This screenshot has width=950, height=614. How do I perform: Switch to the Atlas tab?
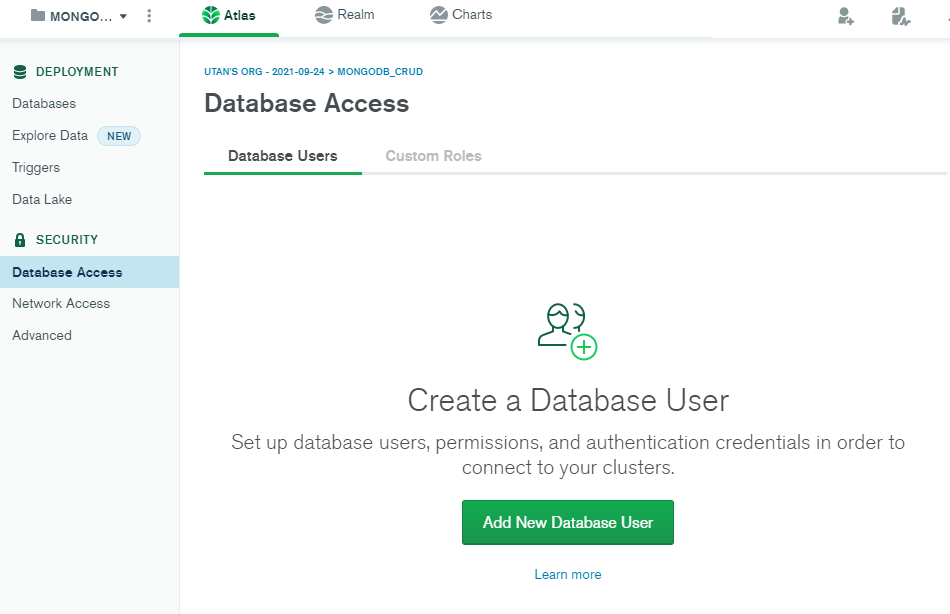(229, 16)
